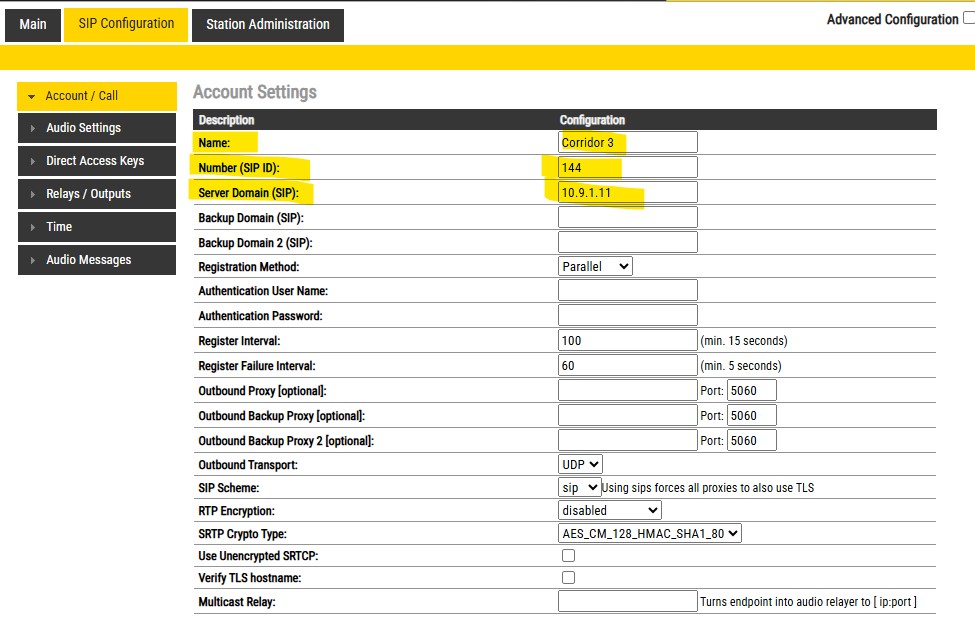975x622 pixels.
Task: Expand the Audio Settings sidebar item
Action: click(x=97, y=128)
